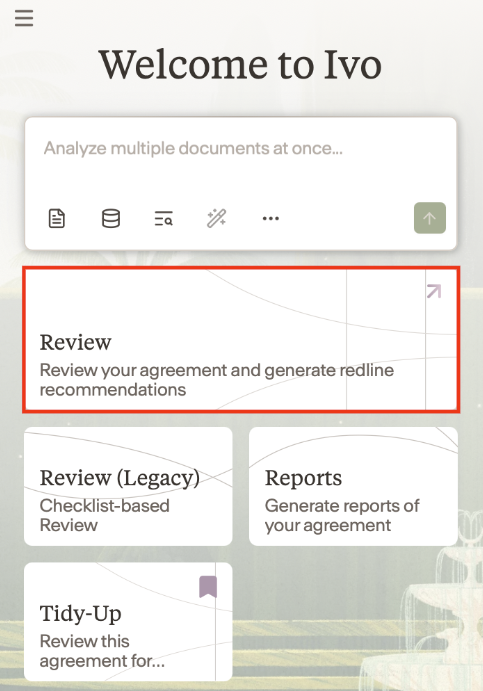This screenshot has height=691, width=483.
Task: Click the database cylinder icon
Action: 111,218
